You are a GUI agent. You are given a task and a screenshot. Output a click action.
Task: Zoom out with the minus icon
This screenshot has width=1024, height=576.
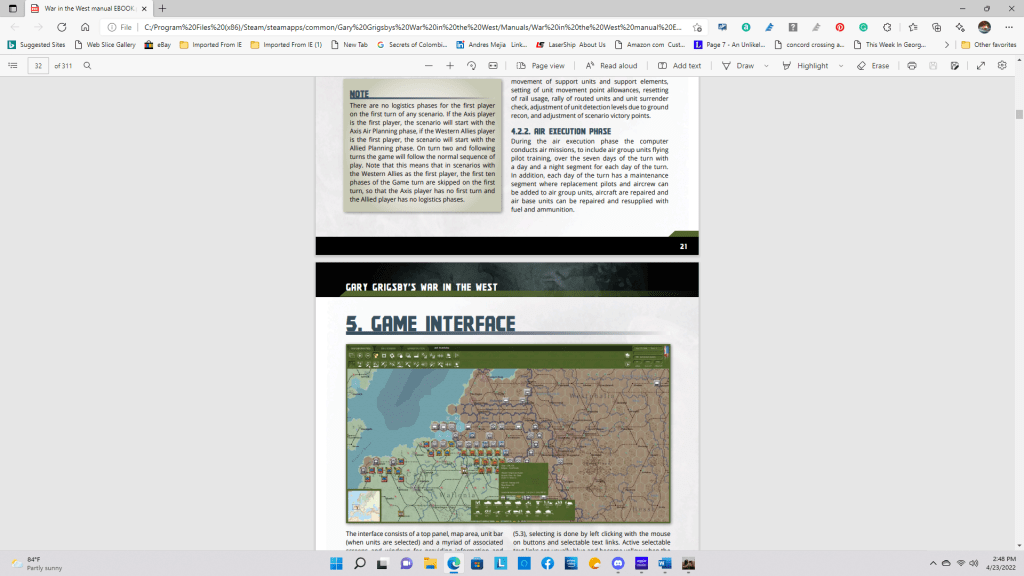[429, 65]
